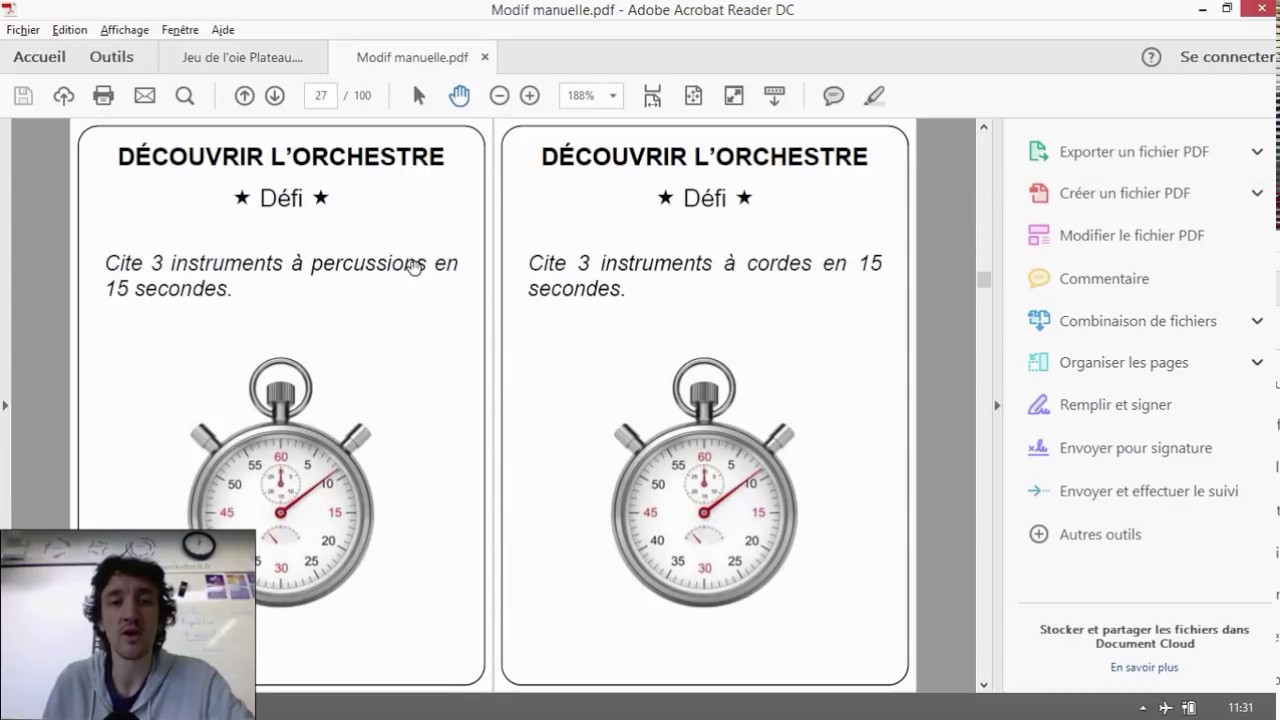Switch to the Accueil tab
Viewport: 1280px width, 720px height.
40,57
